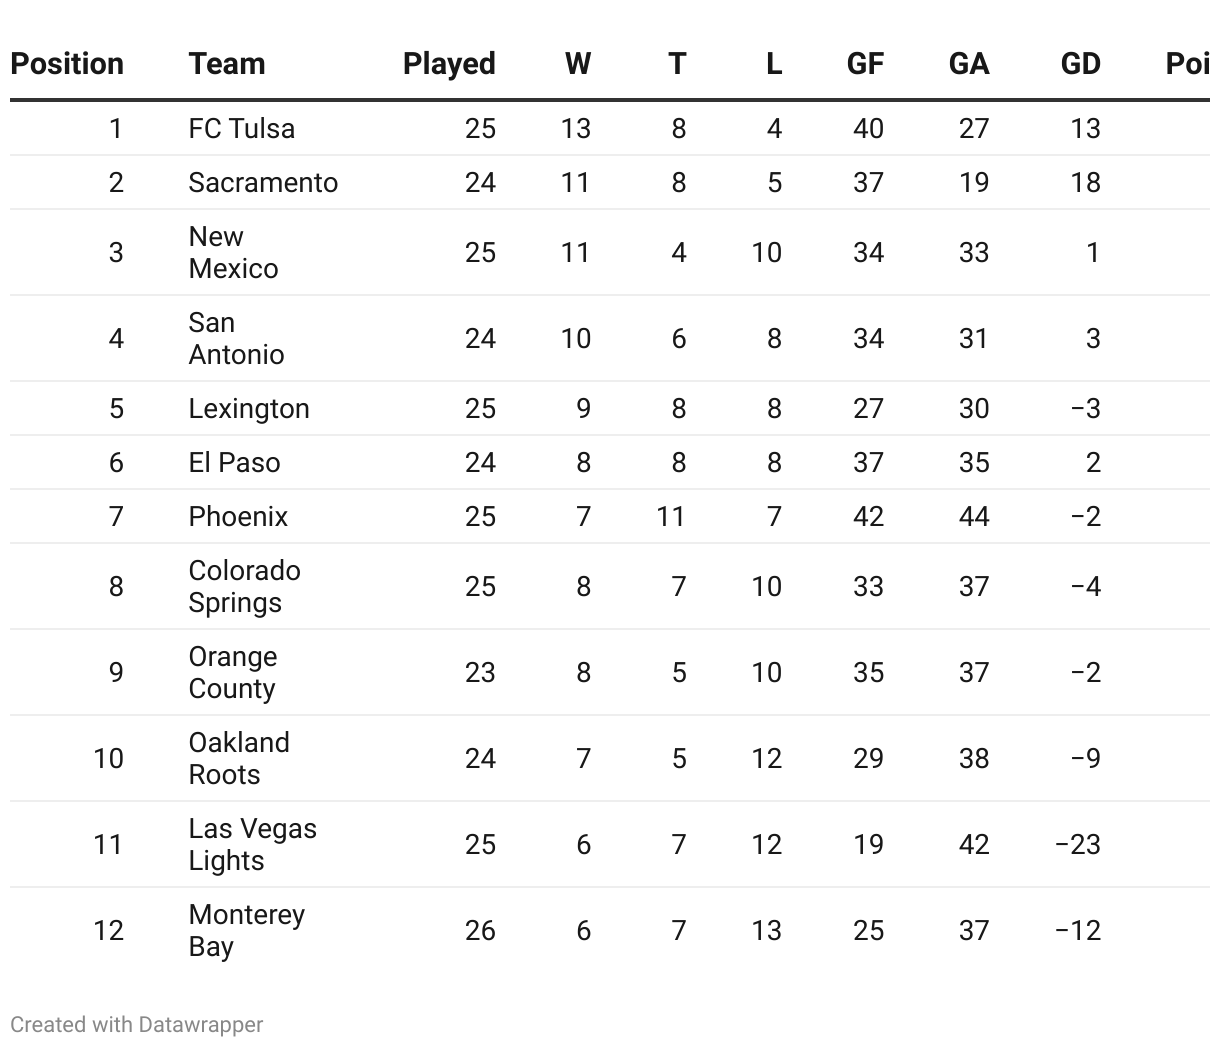Click the Phoenix team name
The image size is (1220, 1048).
click(x=238, y=516)
